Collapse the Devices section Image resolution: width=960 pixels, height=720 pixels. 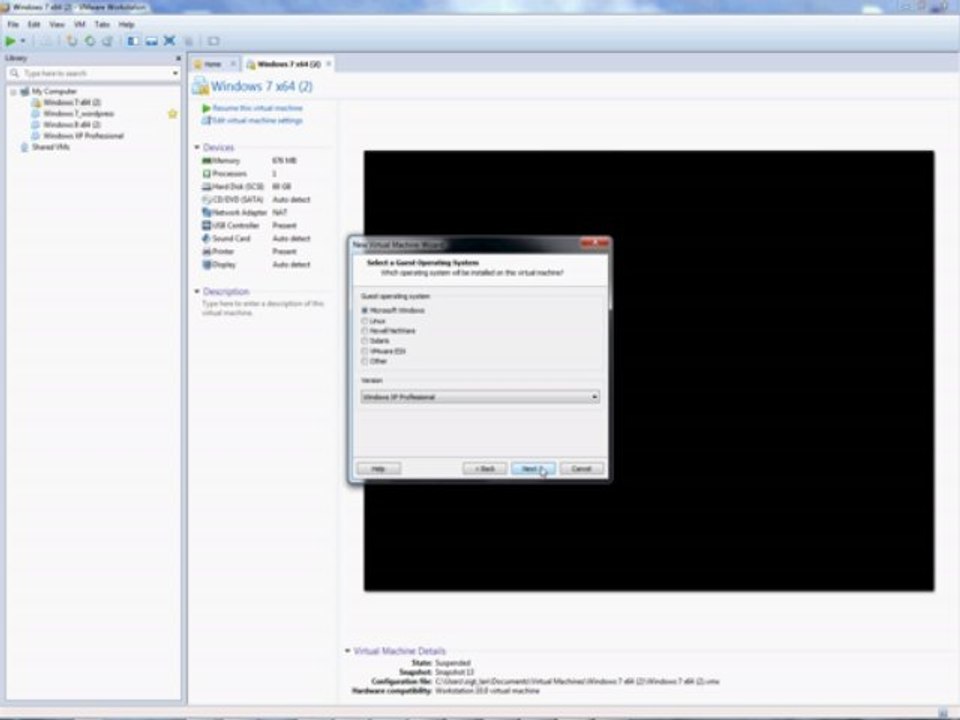pos(197,148)
